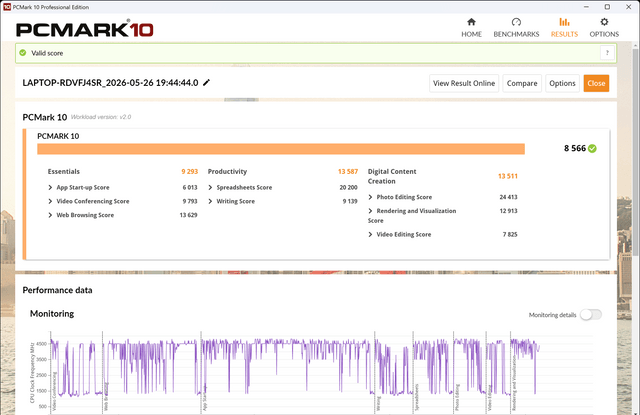640x415 pixels.
Task: Click the orange PCMARK 10 score bar
Action: [281, 149]
